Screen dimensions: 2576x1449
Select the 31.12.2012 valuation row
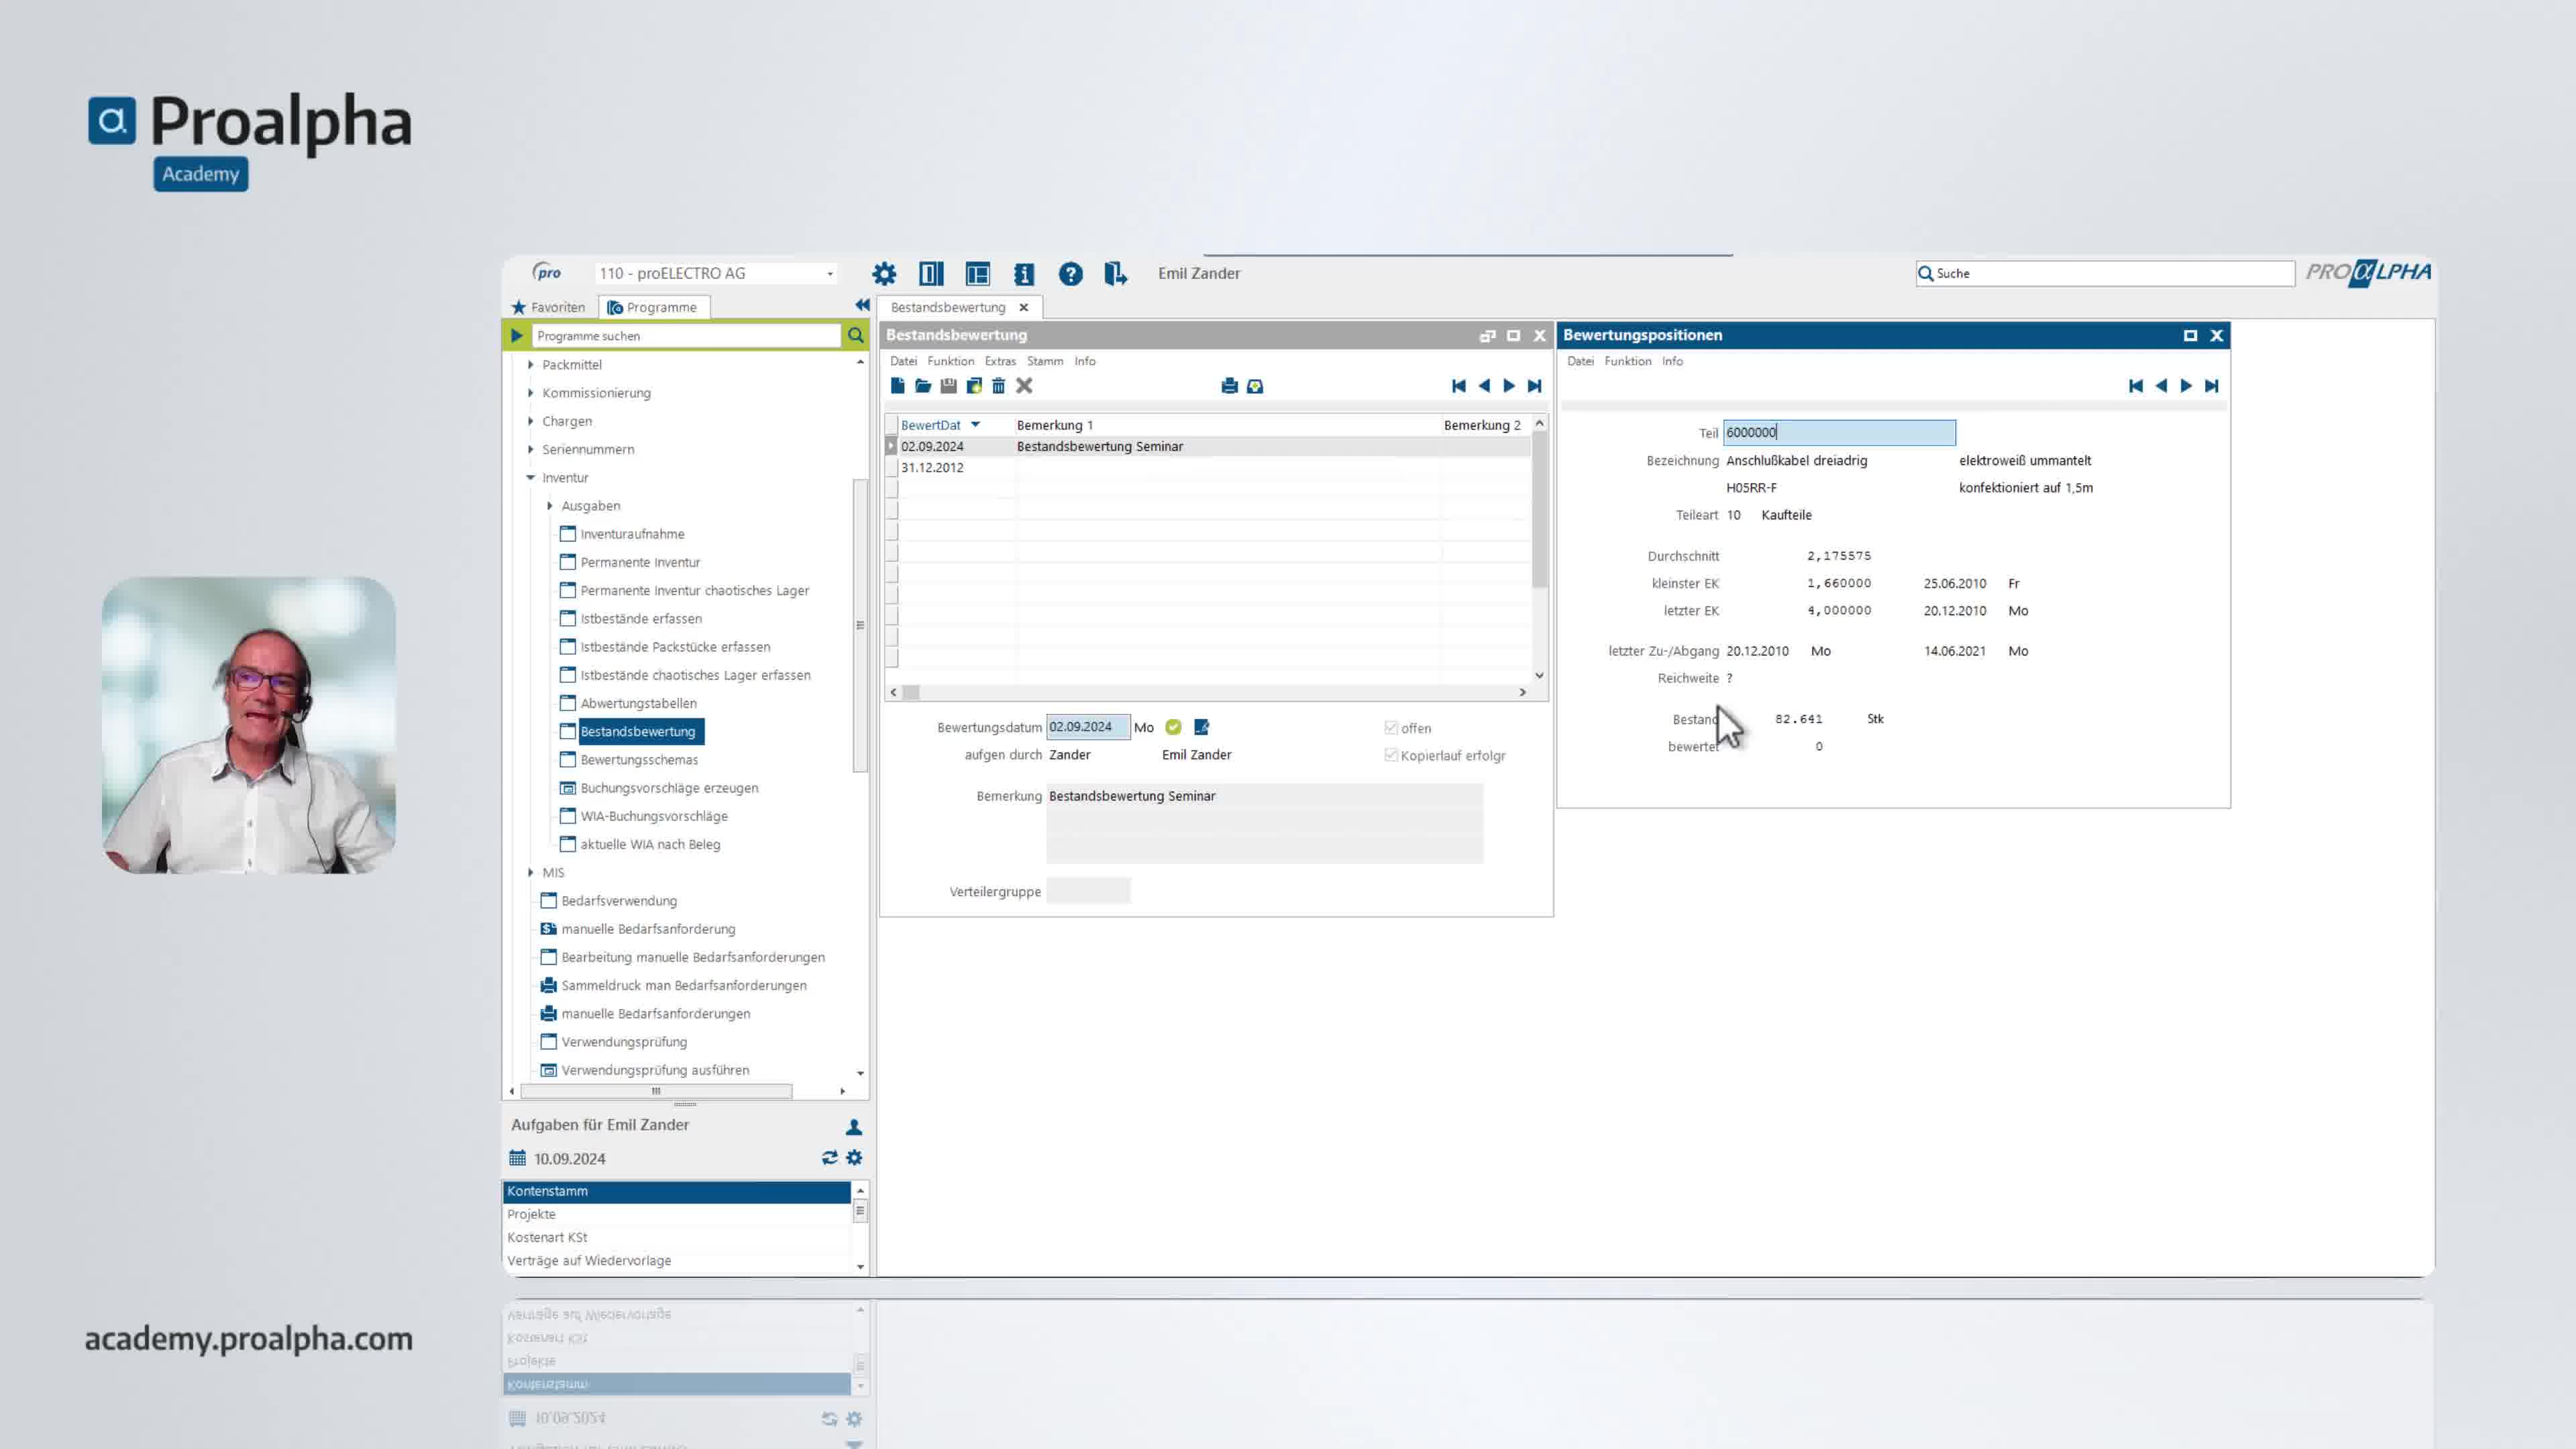click(932, 468)
